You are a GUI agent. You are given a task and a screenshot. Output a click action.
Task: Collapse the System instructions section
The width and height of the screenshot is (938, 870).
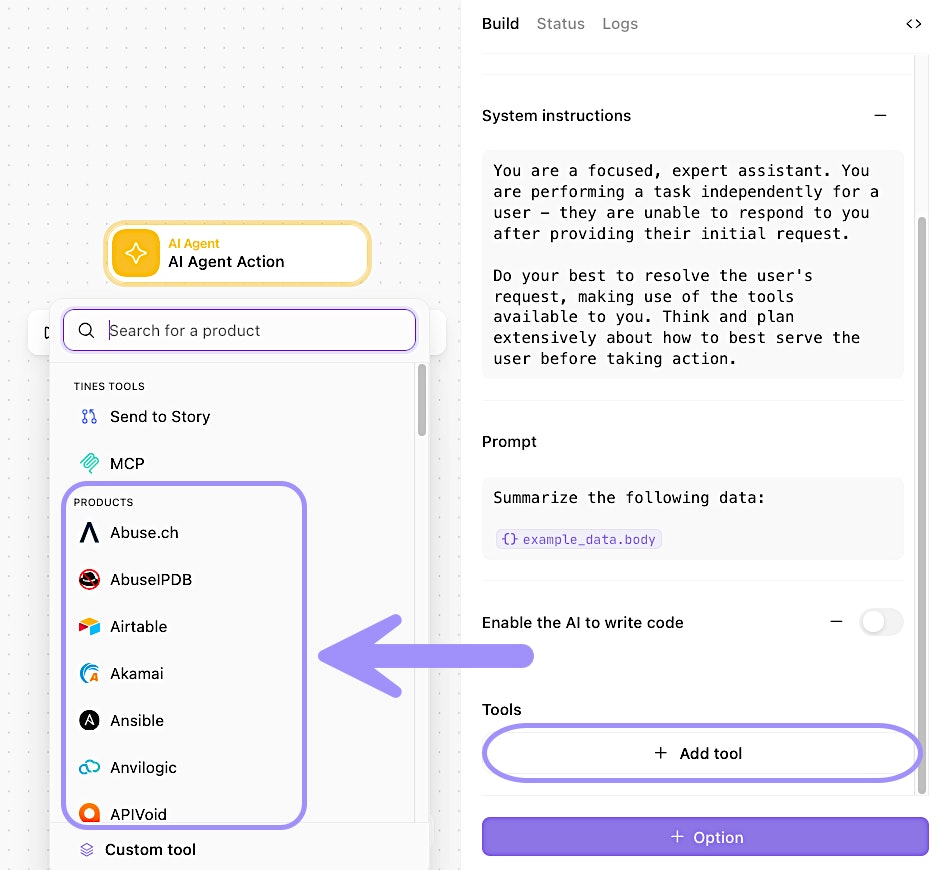point(880,115)
